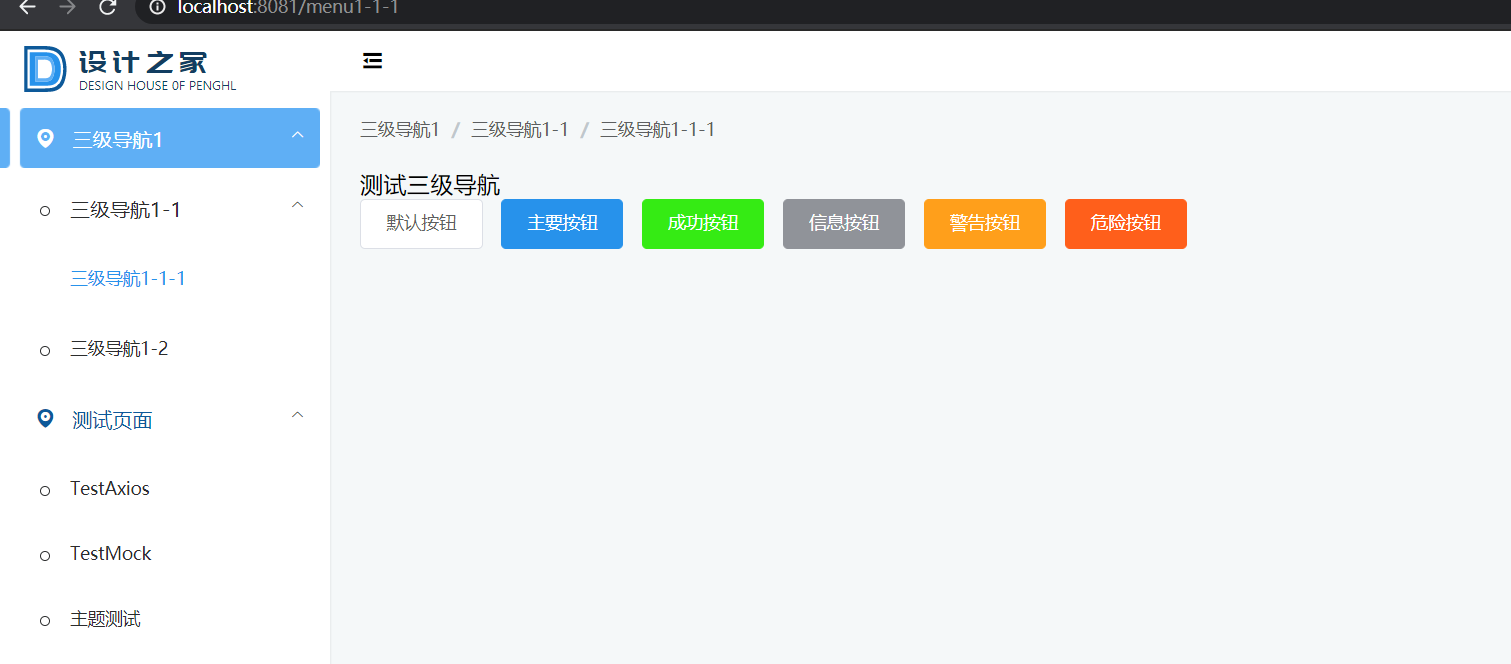Click the circle bullet icon beside TestAxios
1511x664 pixels.
click(x=44, y=490)
